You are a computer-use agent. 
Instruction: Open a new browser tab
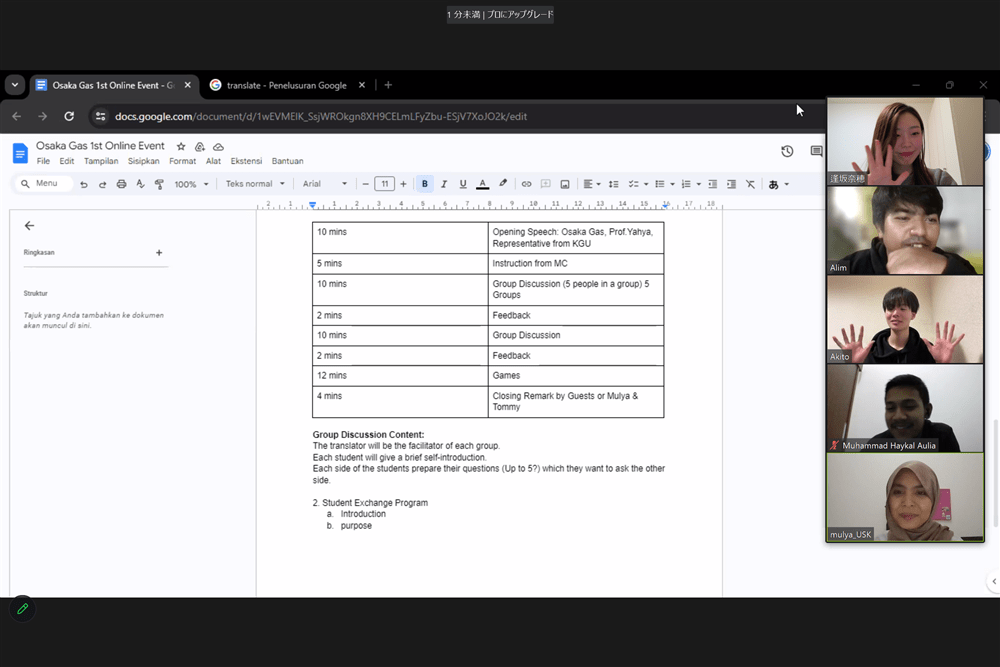388,85
